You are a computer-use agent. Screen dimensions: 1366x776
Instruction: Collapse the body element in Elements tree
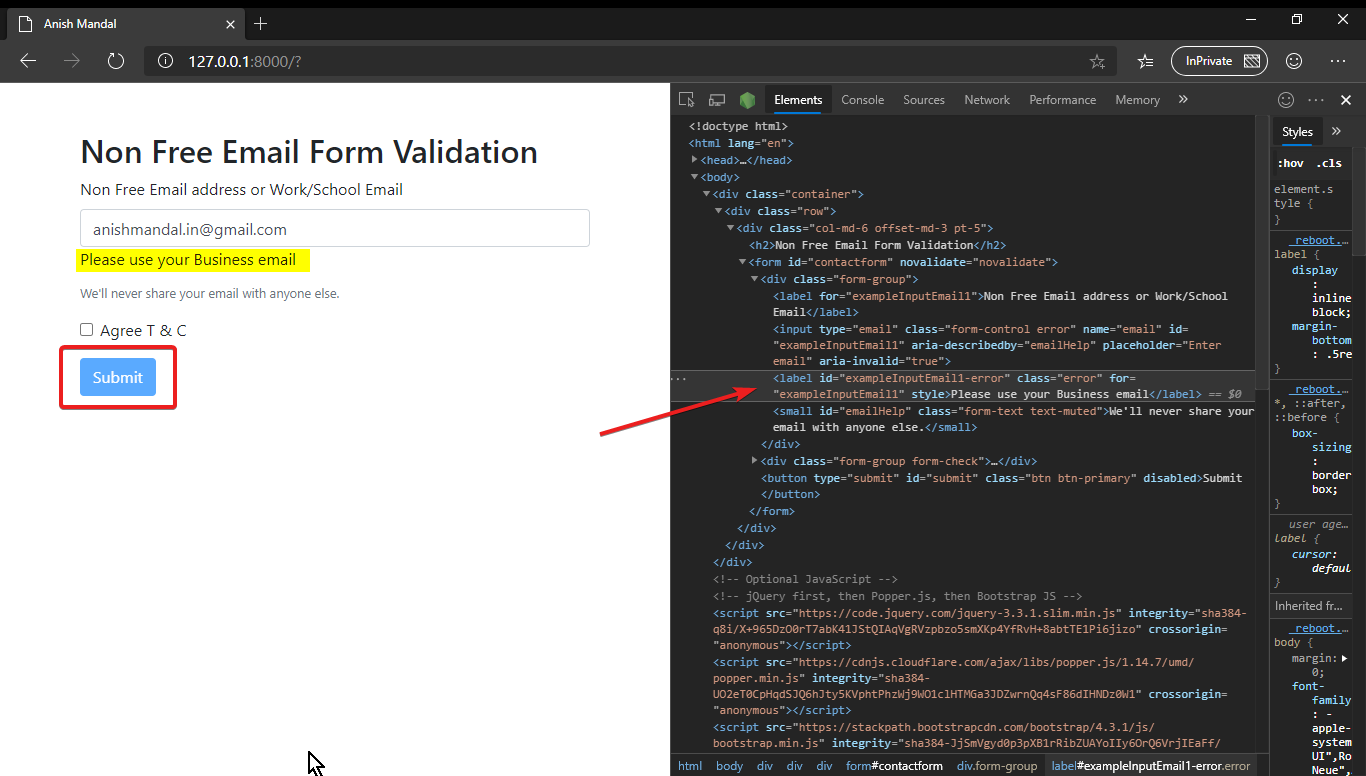click(694, 176)
